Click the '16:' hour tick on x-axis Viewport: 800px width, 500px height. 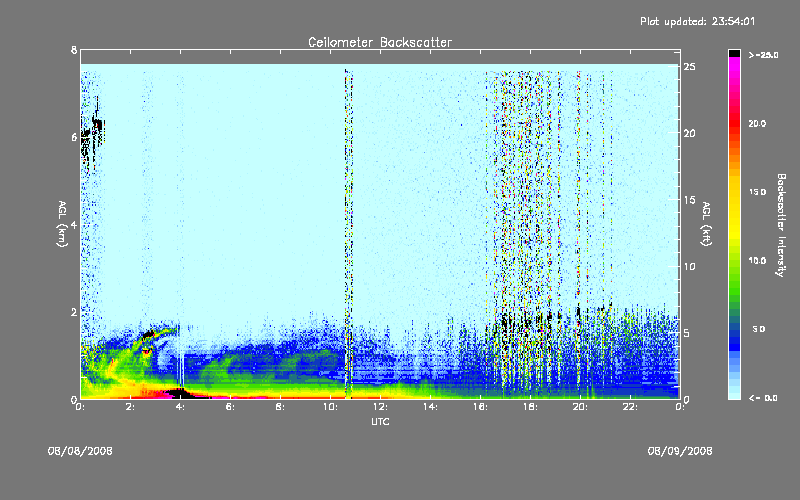[x=480, y=407]
